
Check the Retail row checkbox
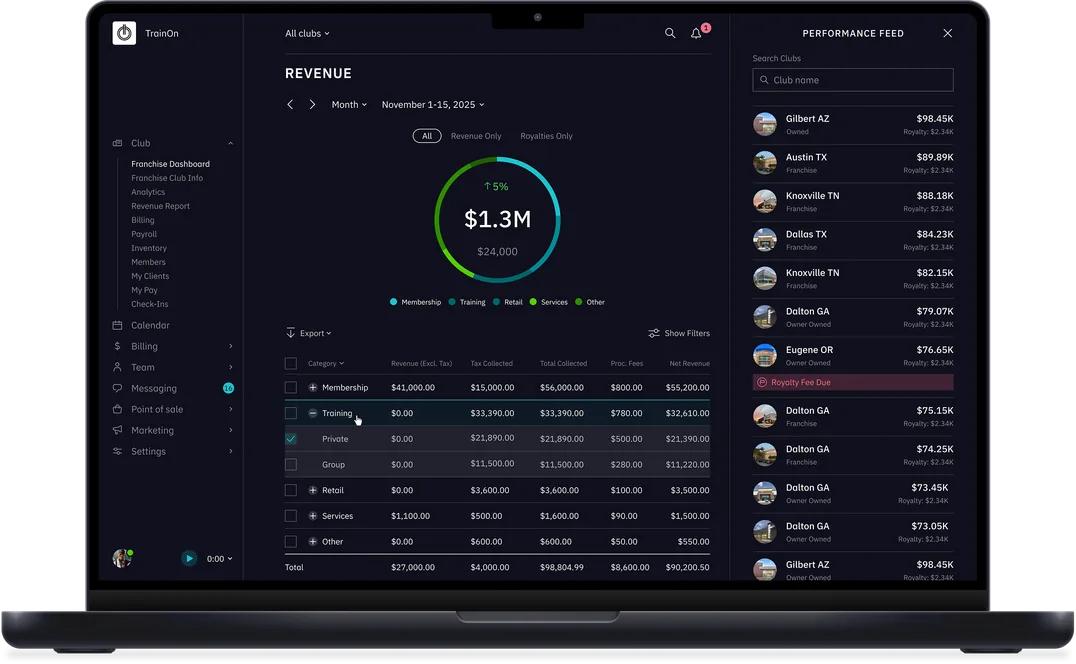291,490
